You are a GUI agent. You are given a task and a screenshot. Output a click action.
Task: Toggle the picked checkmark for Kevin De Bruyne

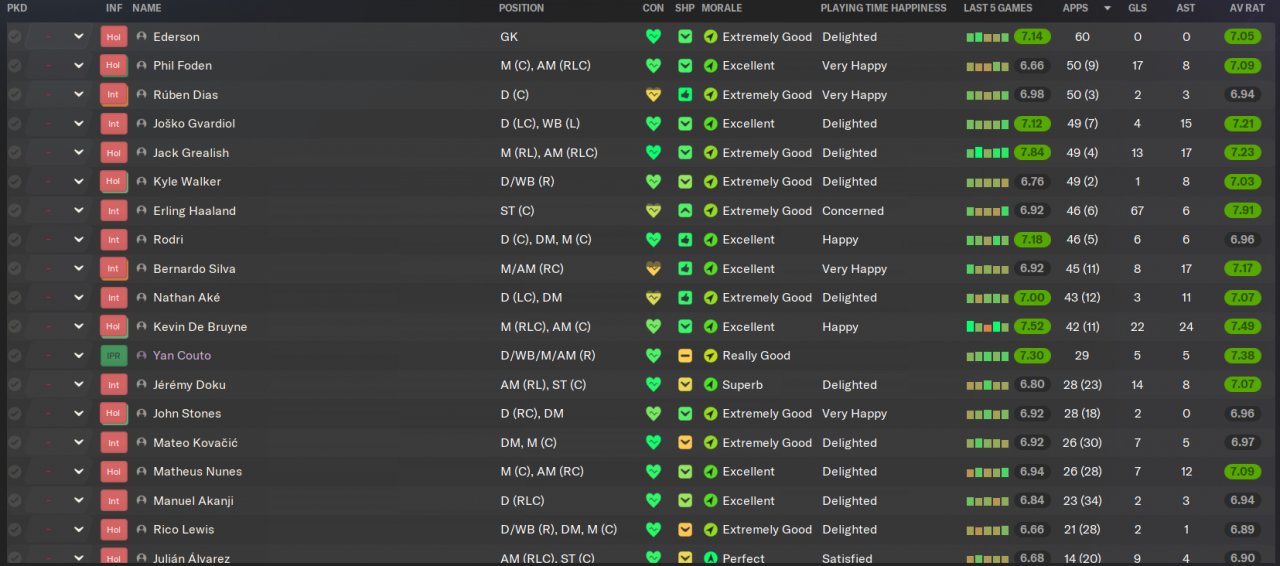pos(14,327)
